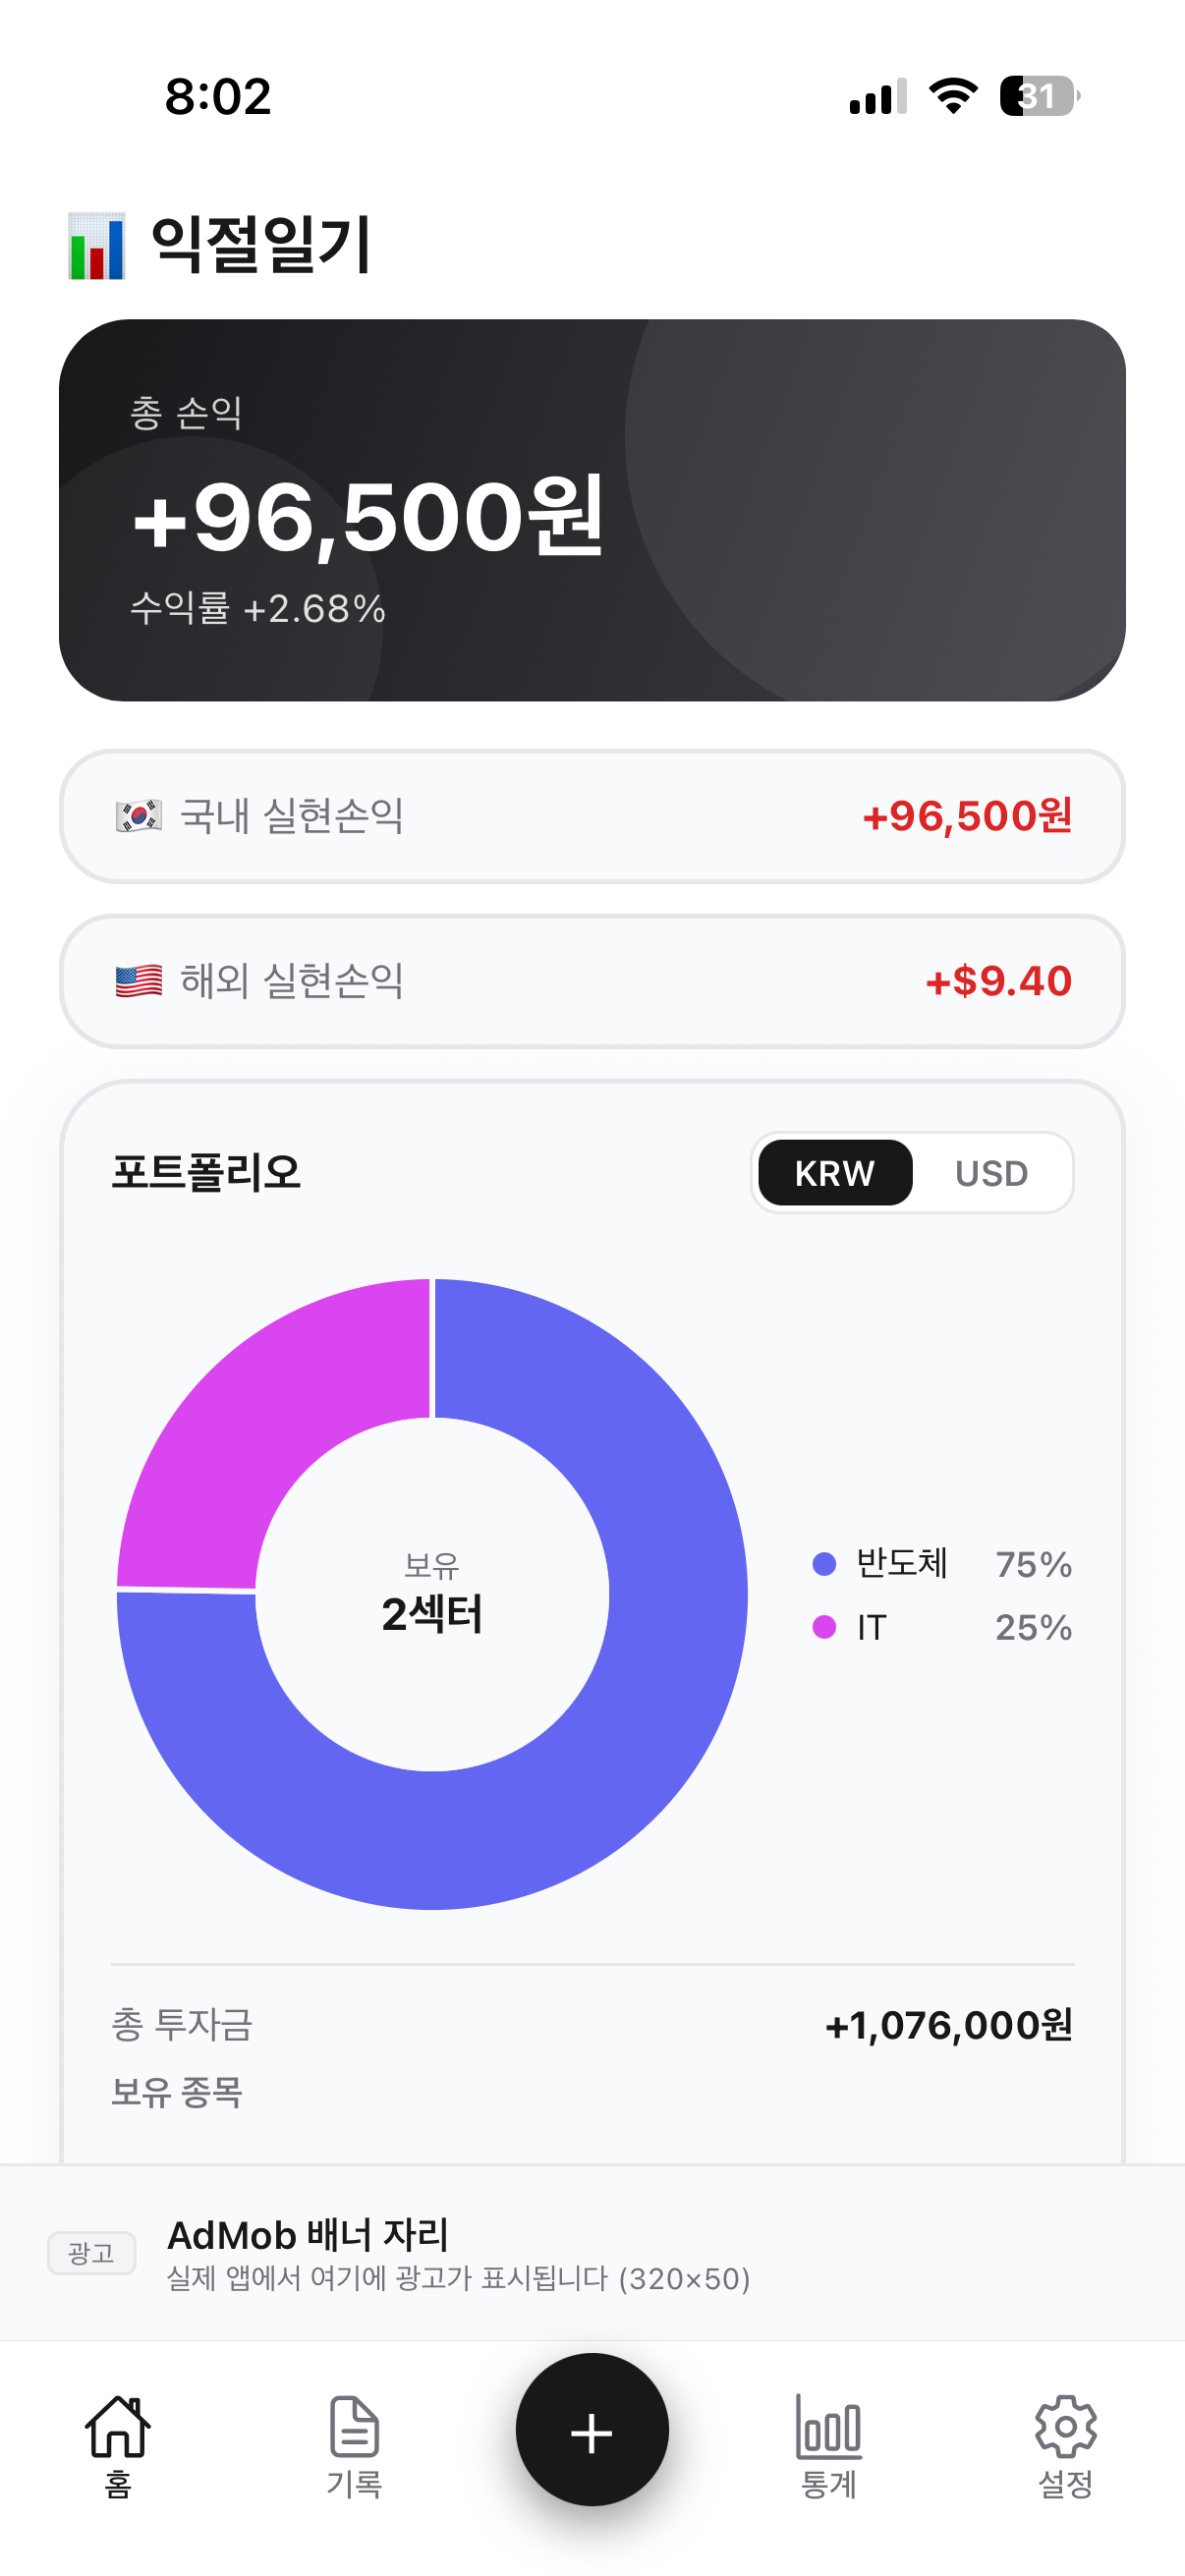1185x2576 pixels.
Task: Tap the 총 손익 summary card
Action: (x=592, y=510)
